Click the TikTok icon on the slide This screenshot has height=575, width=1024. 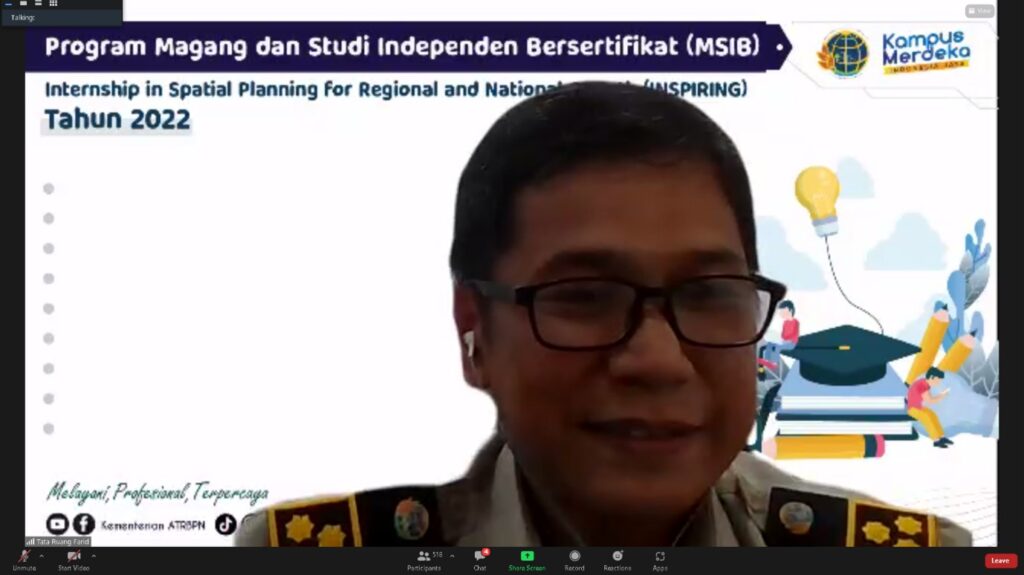226,524
